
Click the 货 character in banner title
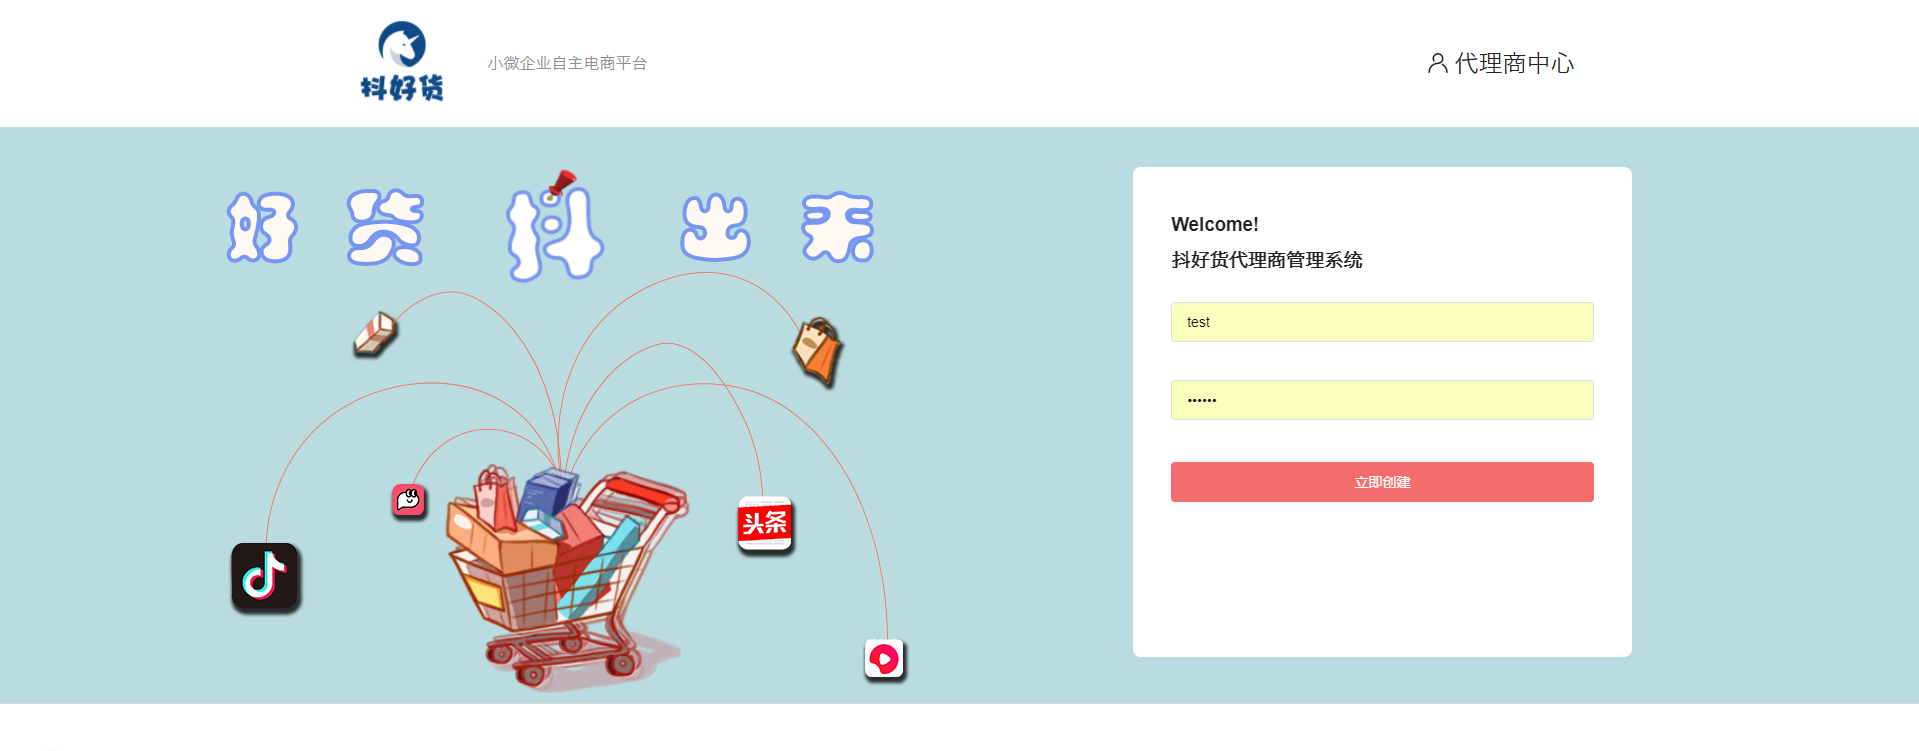click(385, 228)
